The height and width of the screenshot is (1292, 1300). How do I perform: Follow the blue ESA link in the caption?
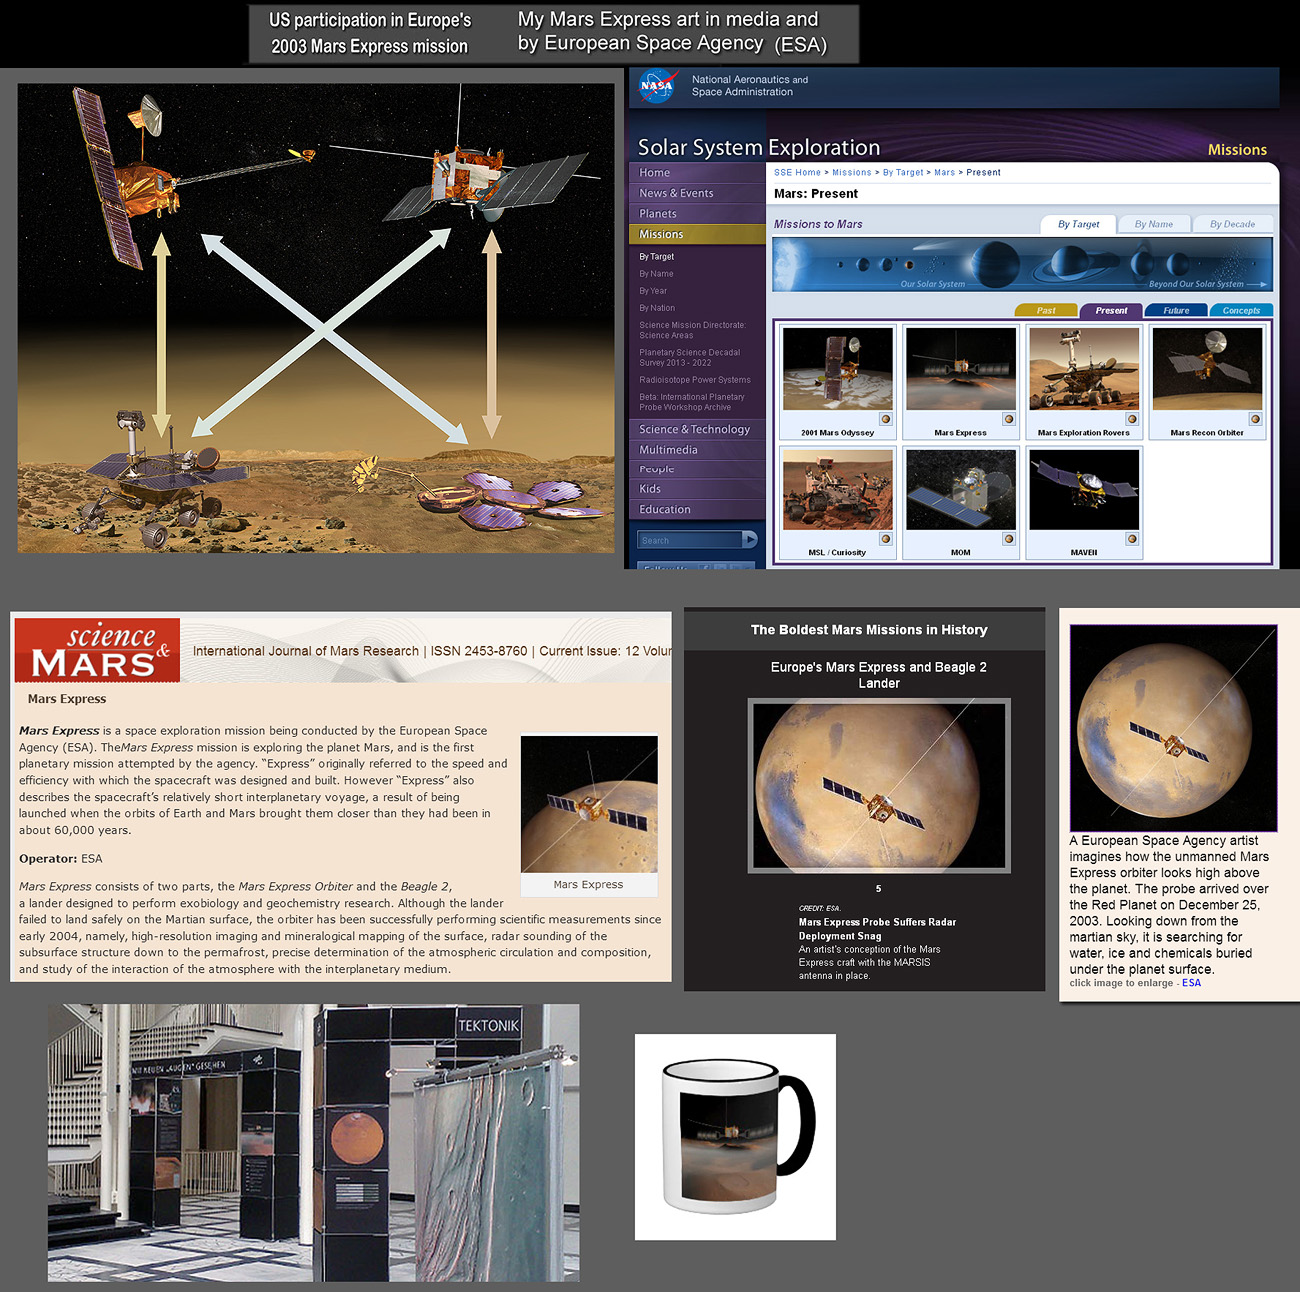pos(1191,983)
